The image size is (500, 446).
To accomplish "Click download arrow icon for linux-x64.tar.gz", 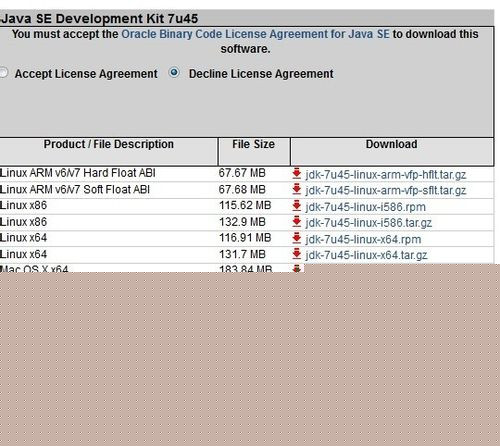I will point(296,254).
